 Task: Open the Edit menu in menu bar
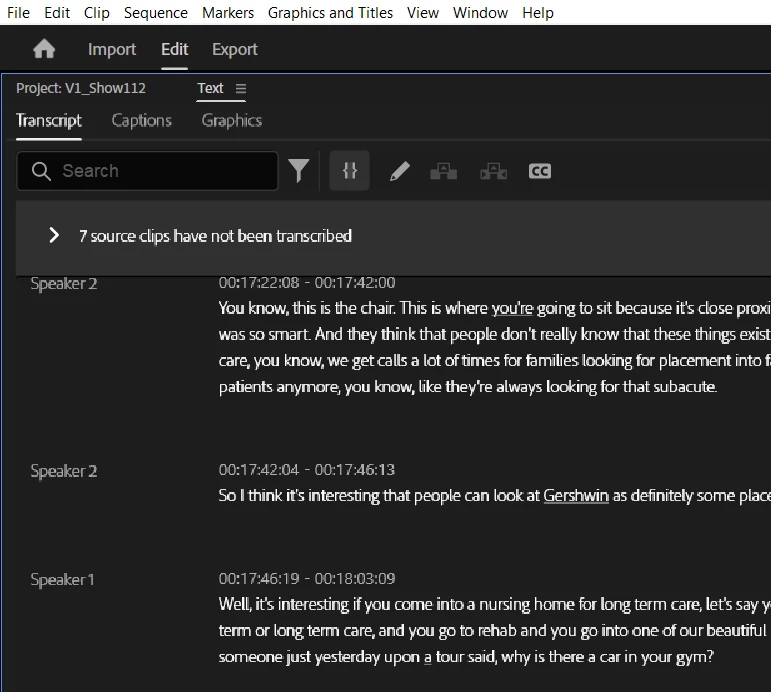click(57, 12)
